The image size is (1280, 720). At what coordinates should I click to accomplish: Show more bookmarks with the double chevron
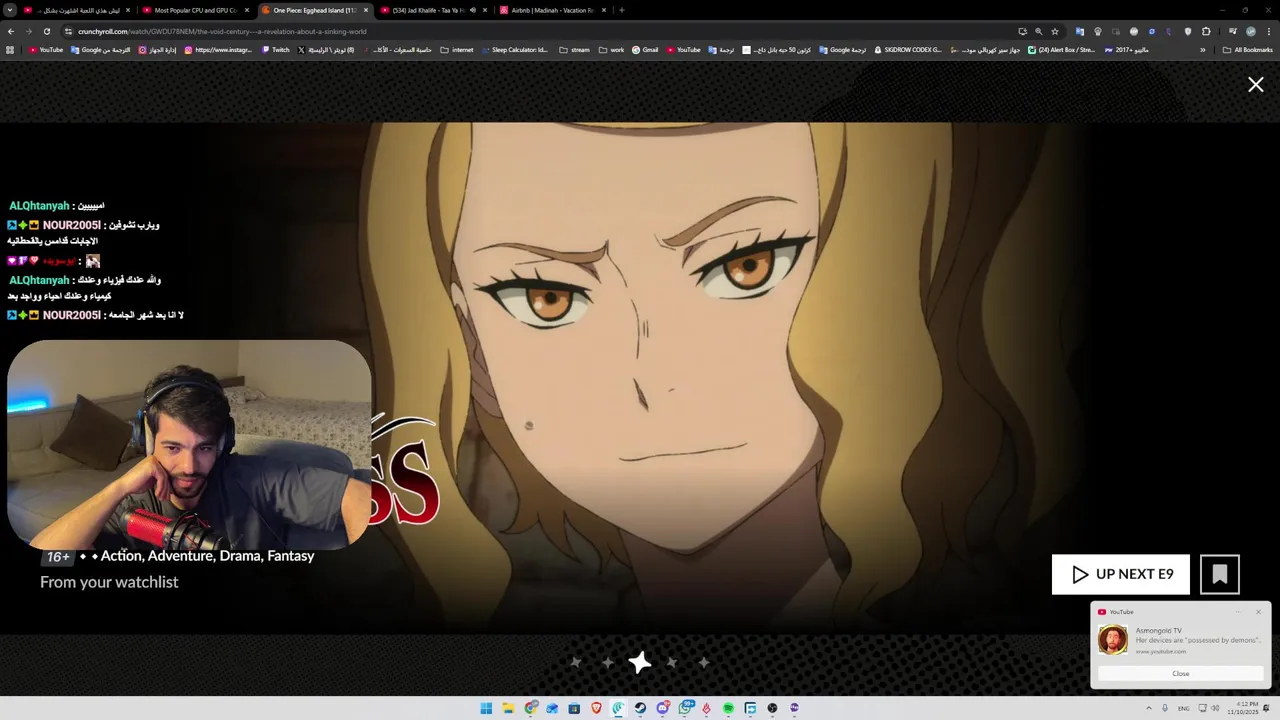[1203, 49]
